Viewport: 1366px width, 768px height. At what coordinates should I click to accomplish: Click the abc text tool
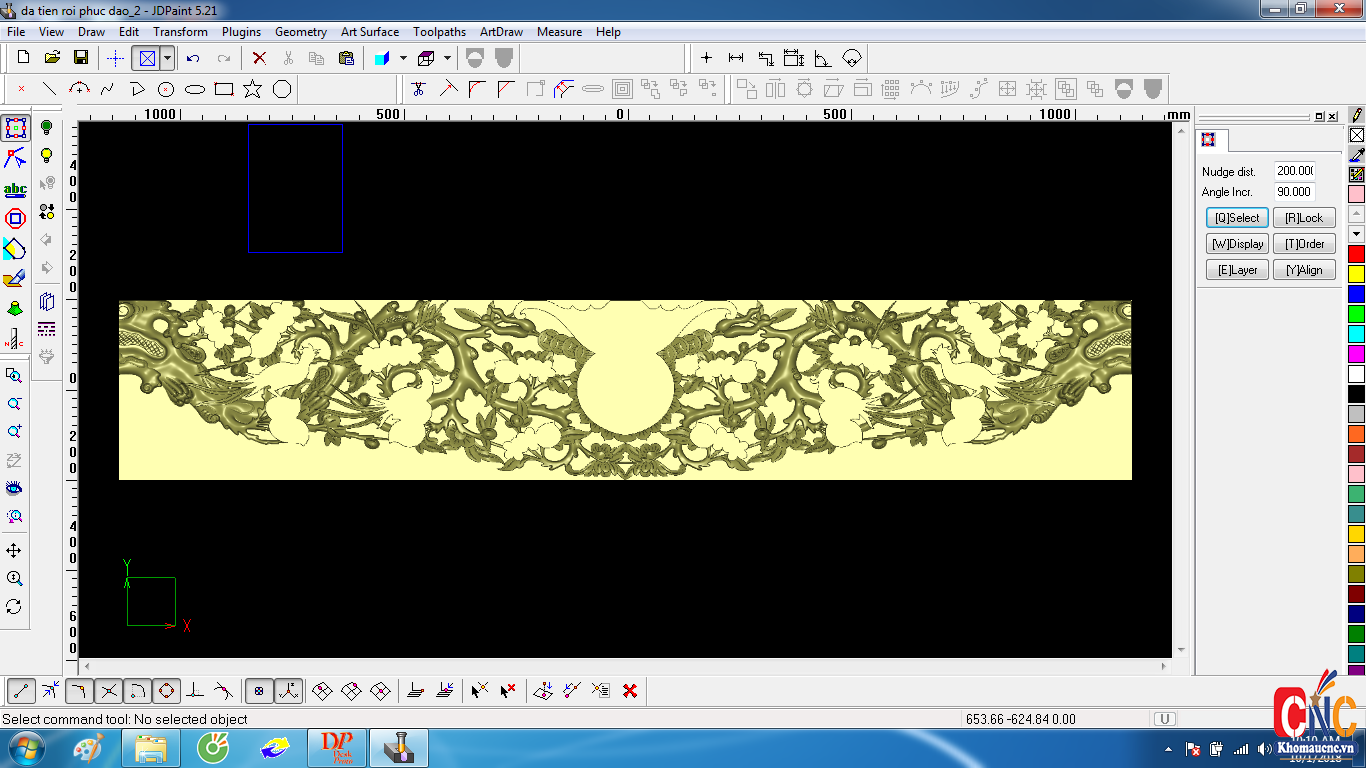pyautogui.click(x=15, y=189)
